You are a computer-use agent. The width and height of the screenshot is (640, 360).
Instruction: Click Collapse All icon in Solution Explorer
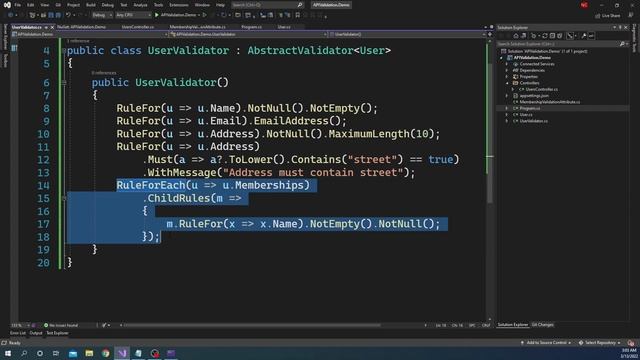point(552,36)
